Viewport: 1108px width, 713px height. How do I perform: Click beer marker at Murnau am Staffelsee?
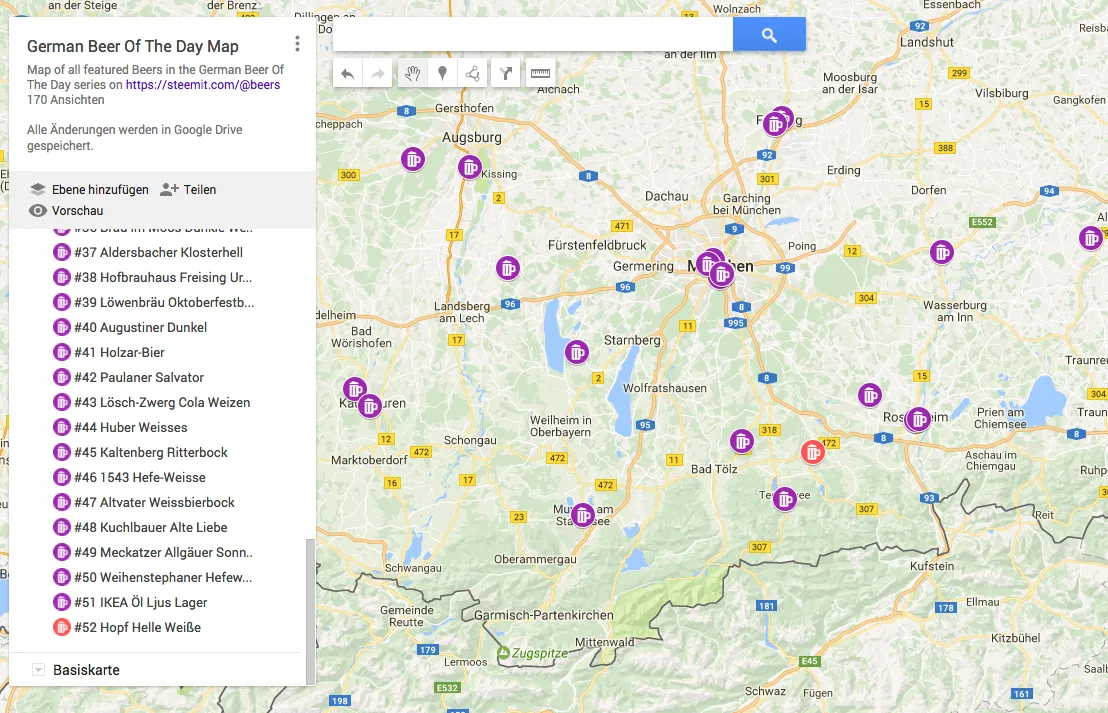(582, 515)
